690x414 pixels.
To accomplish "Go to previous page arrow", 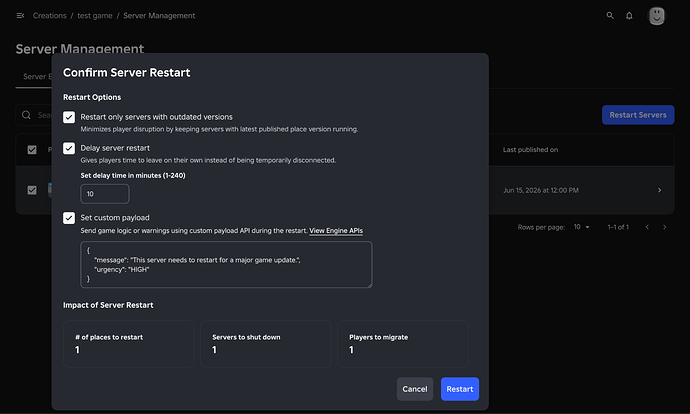I will [647, 227].
